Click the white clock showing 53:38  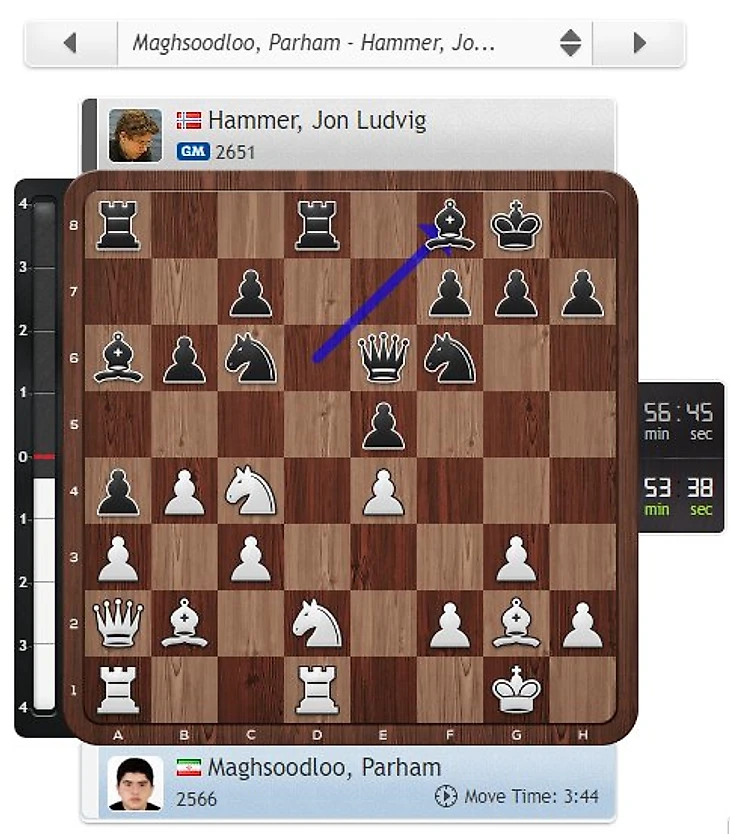tap(678, 496)
